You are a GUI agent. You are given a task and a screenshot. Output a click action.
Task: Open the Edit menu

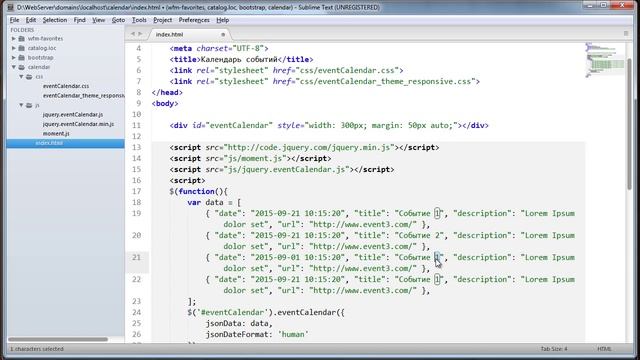coord(31,20)
